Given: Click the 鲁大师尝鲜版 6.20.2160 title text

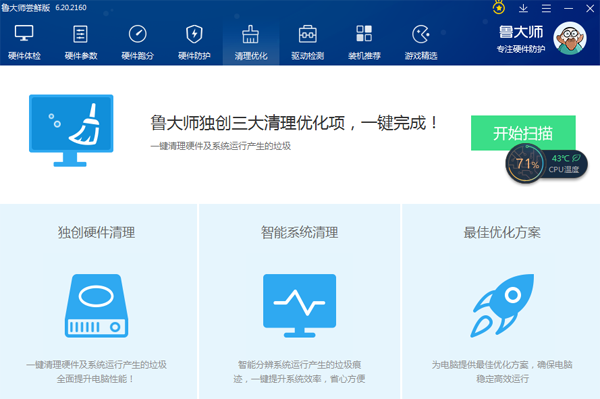Looking at the screenshot, I should click(44, 8).
